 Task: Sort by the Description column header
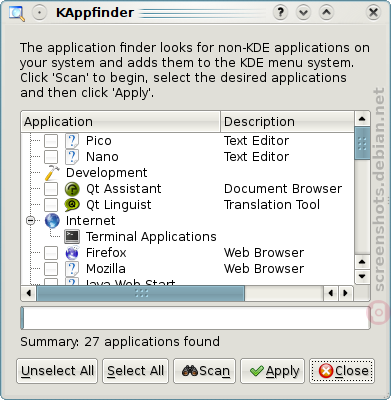pyautogui.click(x=287, y=122)
